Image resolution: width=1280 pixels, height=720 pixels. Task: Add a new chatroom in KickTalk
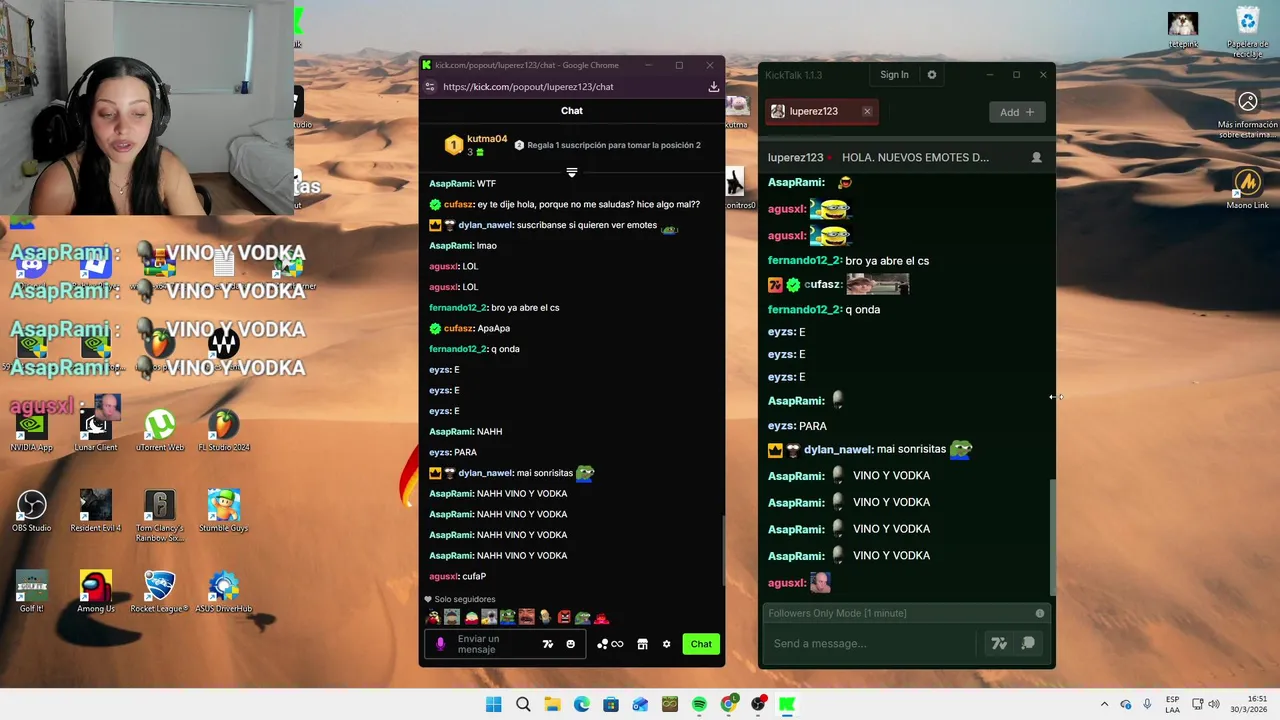(1017, 112)
